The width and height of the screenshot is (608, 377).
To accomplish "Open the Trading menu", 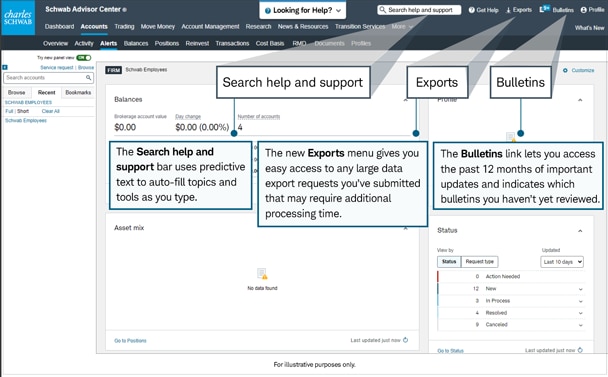I will (124, 26).
